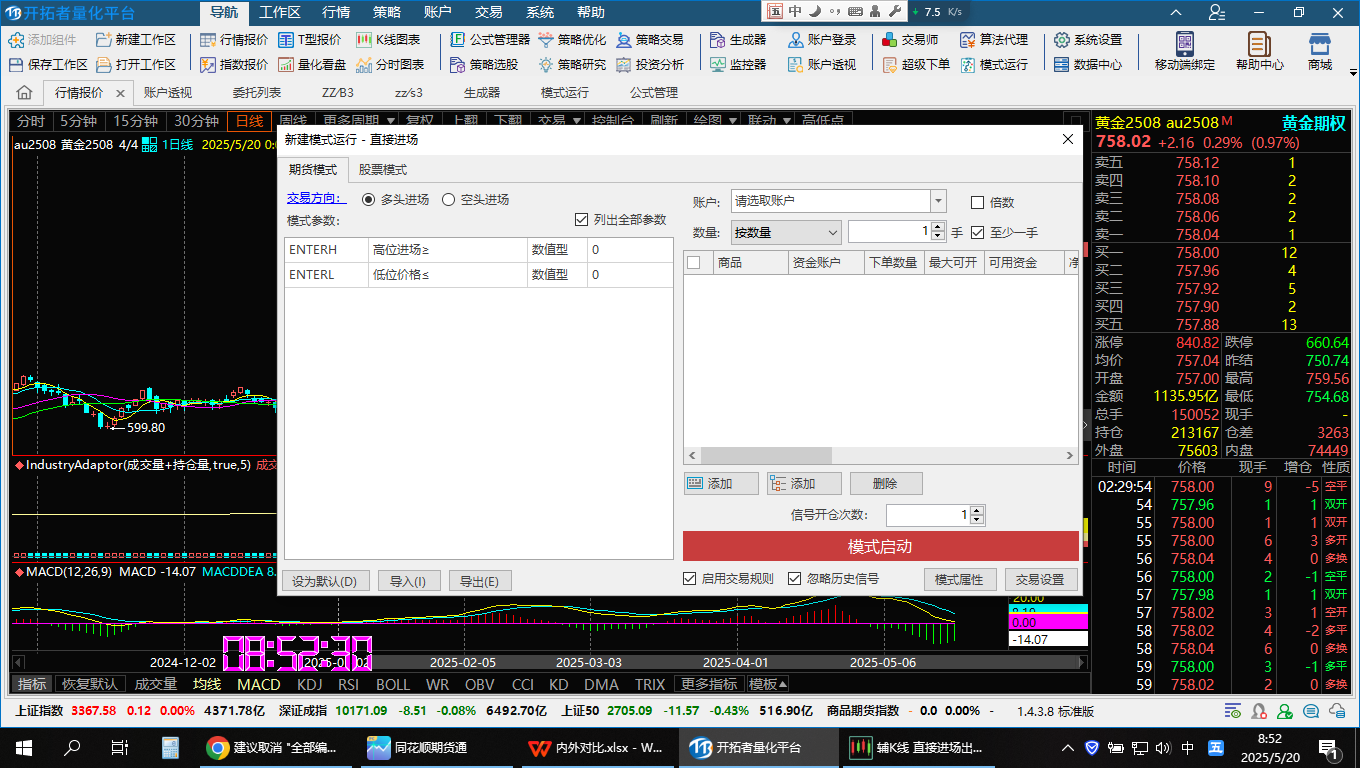Screen dimensions: 1360x768
Task: Open 策略研究 tool
Action: click(571, 64)
